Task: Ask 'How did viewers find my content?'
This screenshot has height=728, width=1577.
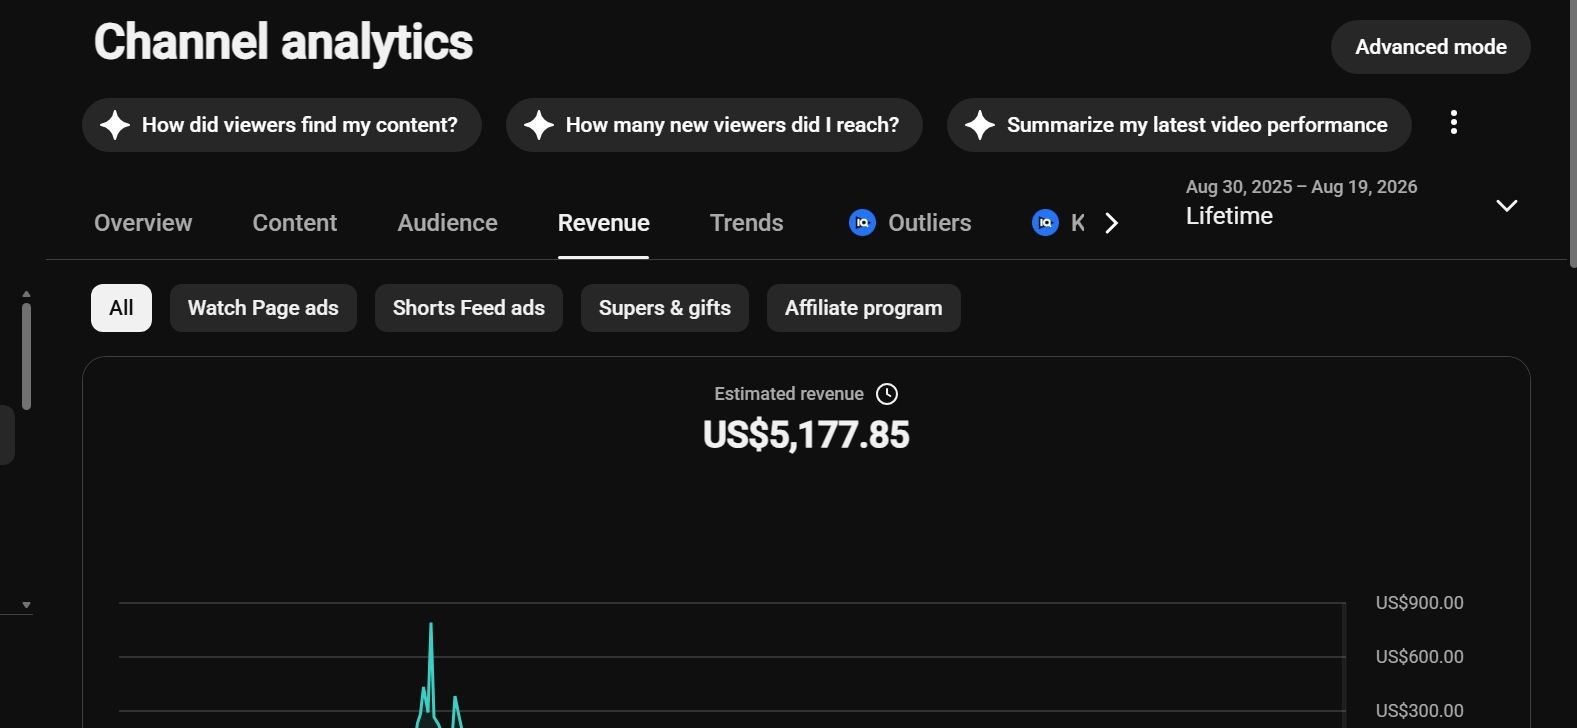Action: 282,125
